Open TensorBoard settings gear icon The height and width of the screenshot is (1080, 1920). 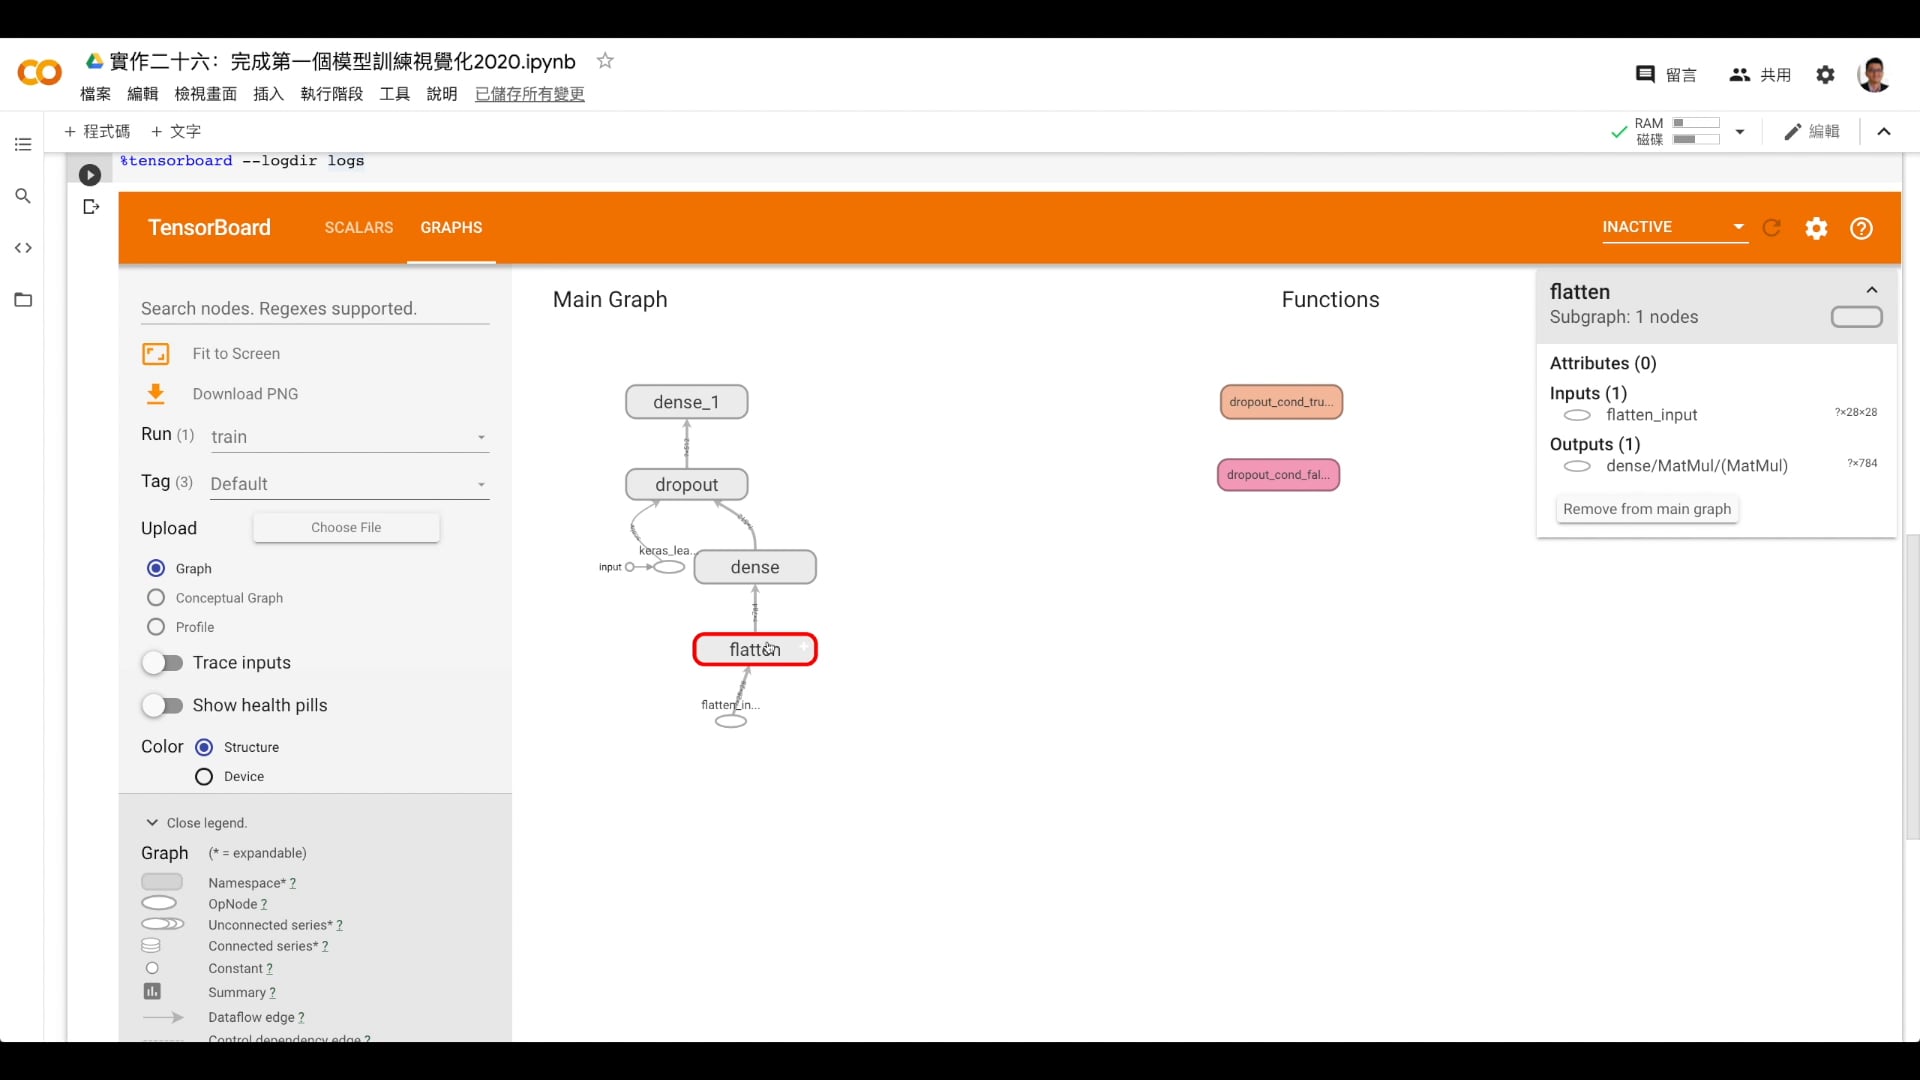click(x=1816, y=228)
